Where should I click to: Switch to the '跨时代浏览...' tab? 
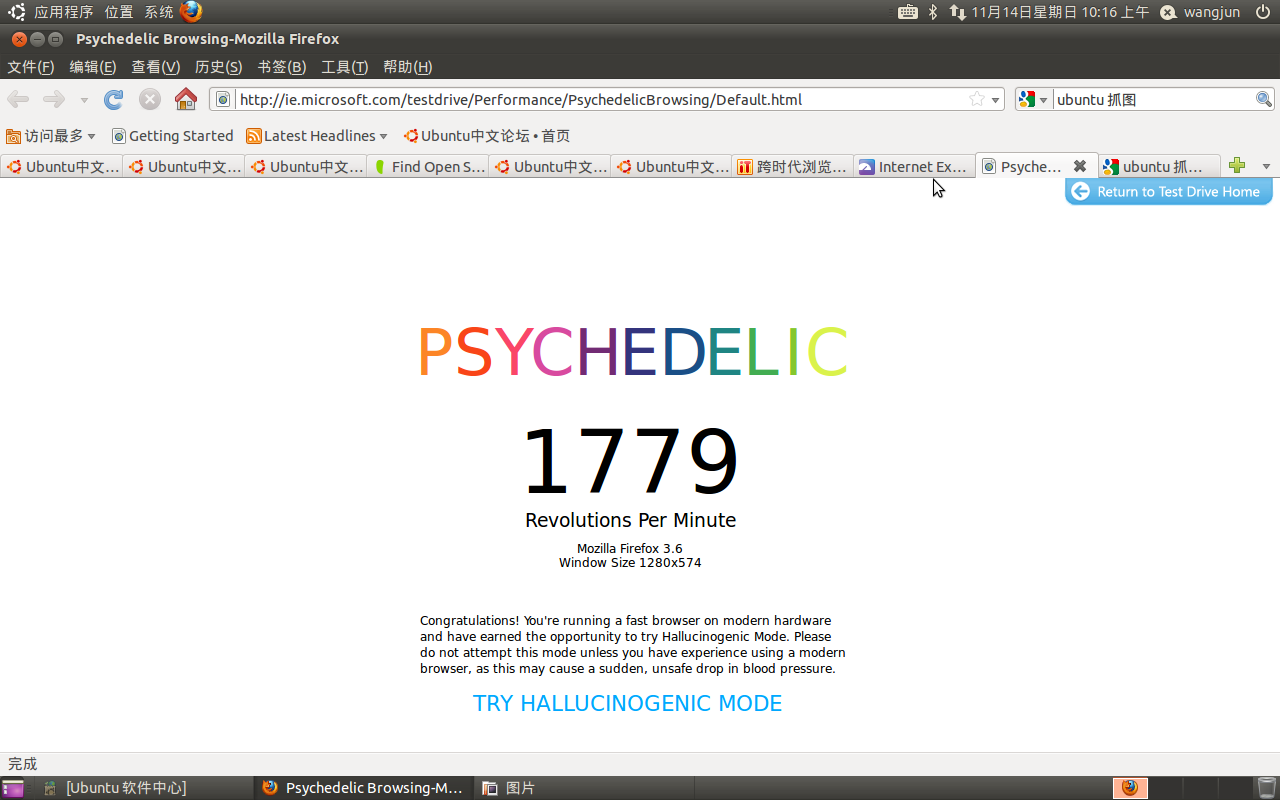coord(793,166)
